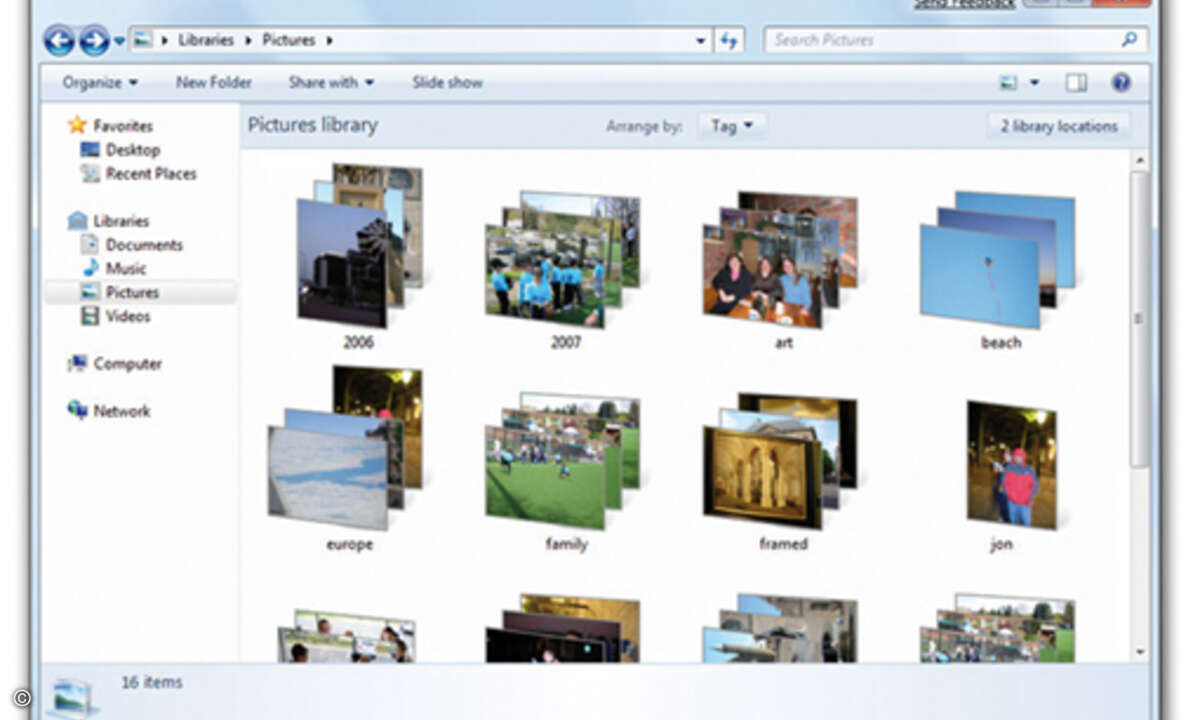This screenshot has height=720, width=1200.
Task: Open the Organize menu
Action: click(x=100, y=82)
